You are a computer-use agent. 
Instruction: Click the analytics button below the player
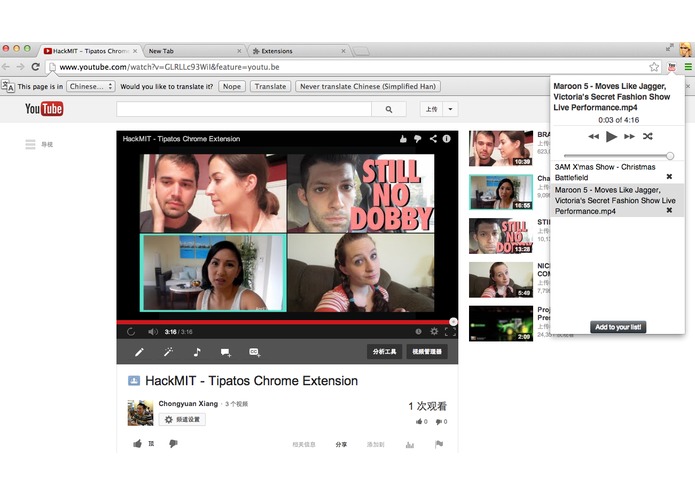384,352
